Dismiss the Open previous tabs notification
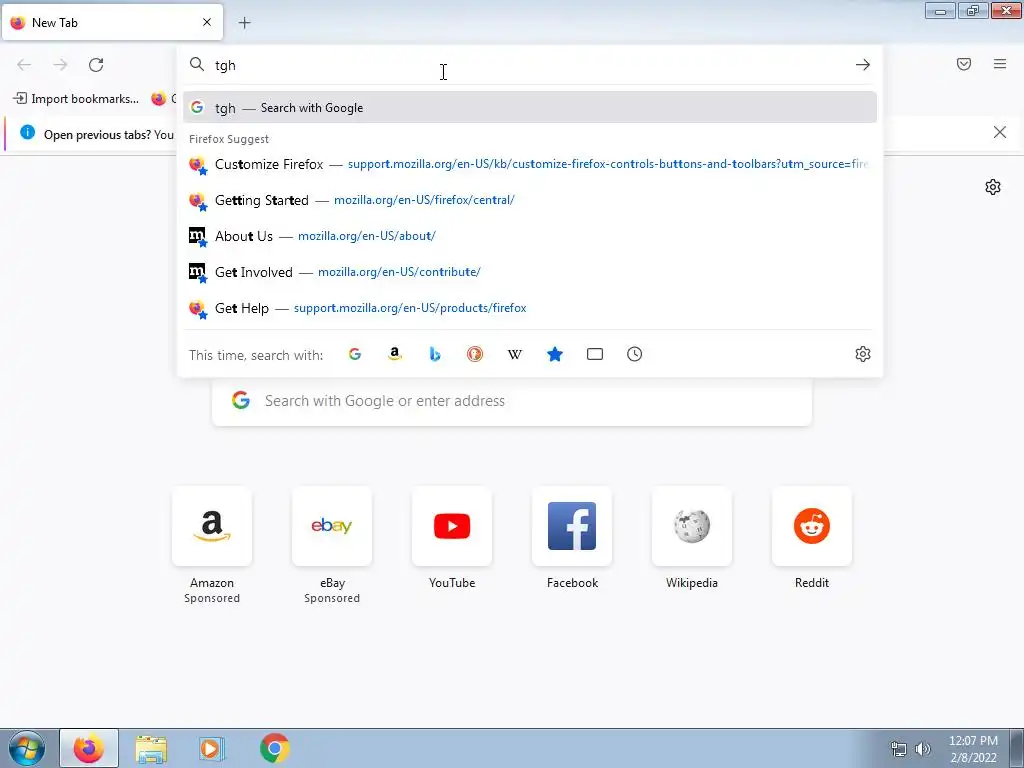The width and height of the screenshot is (1024, 768). coord(999,133)
